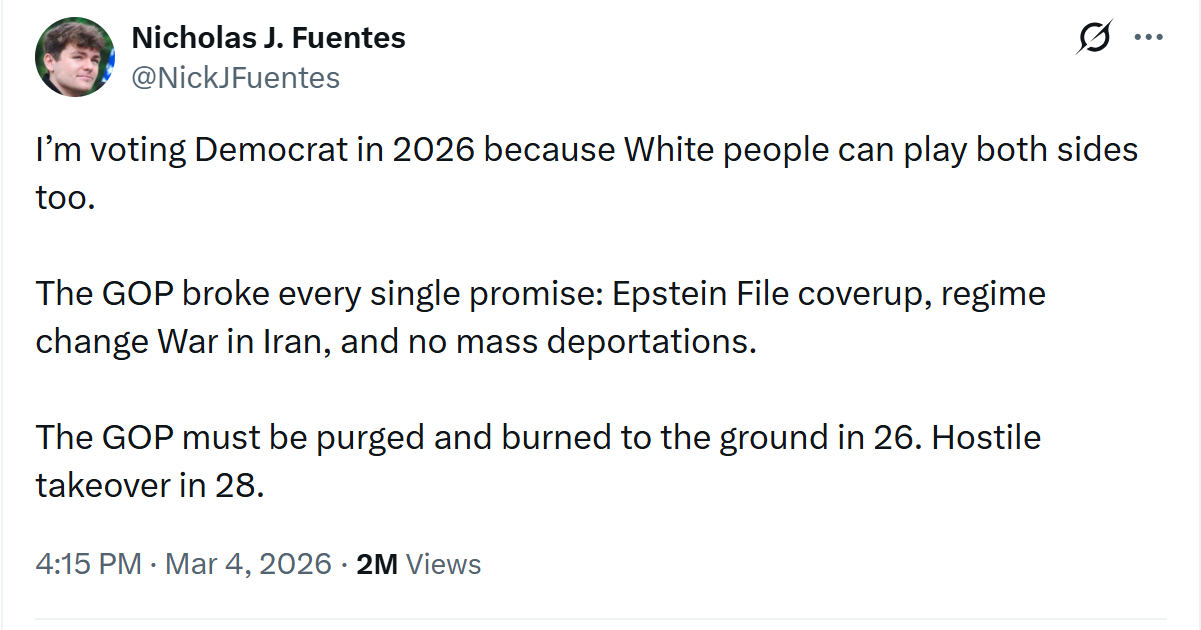Click the word too ending first paragraph

click(63, 198)
